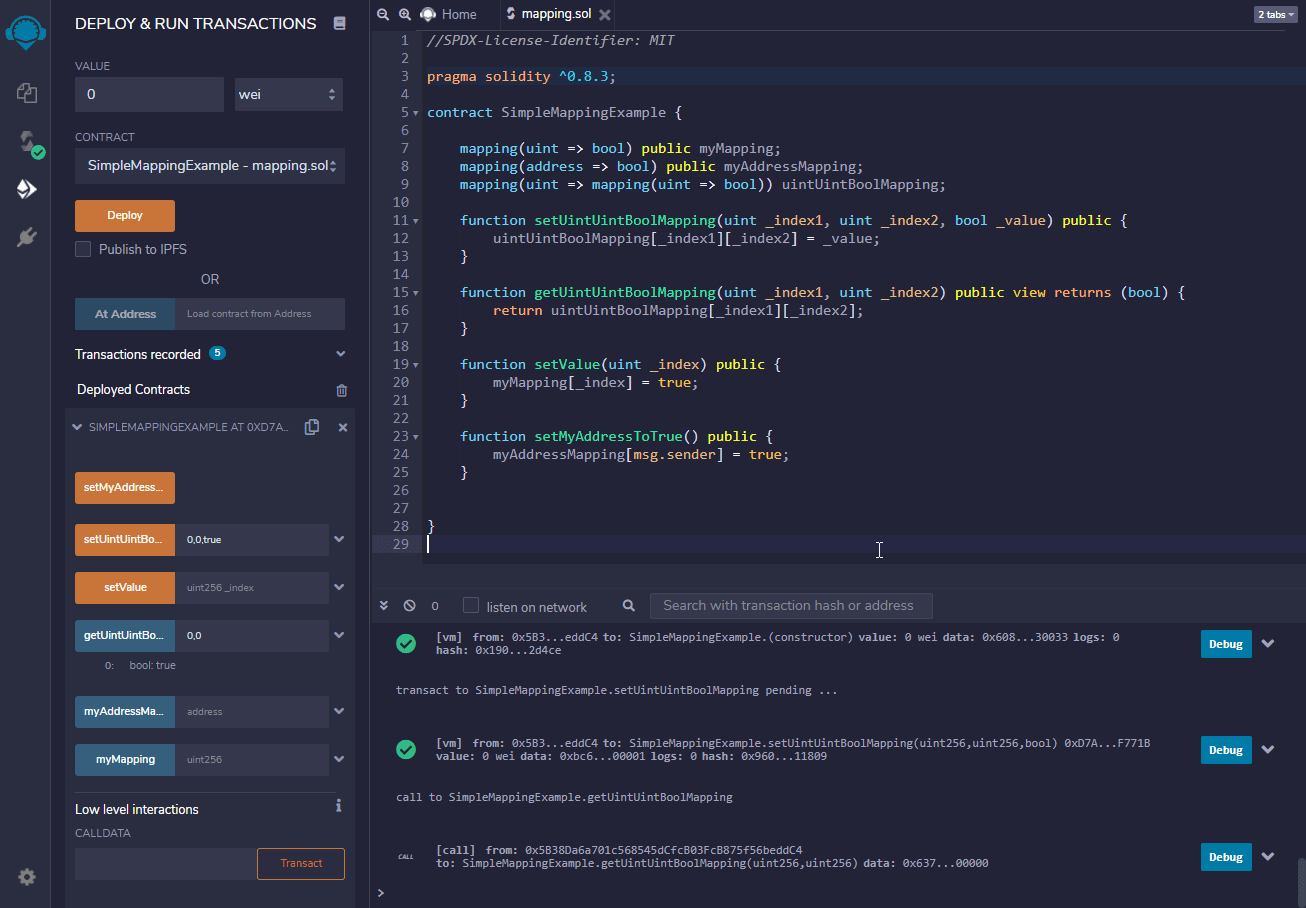Fold setUintUintBoolMapping function at line 11
1306x908 pixels.
(x=416, y=221)
